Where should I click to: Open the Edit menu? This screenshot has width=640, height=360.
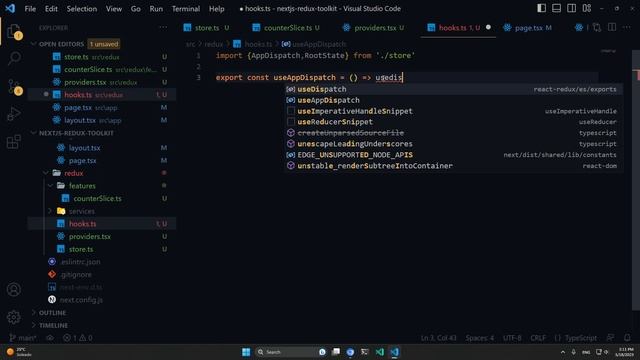click(51, 9)
